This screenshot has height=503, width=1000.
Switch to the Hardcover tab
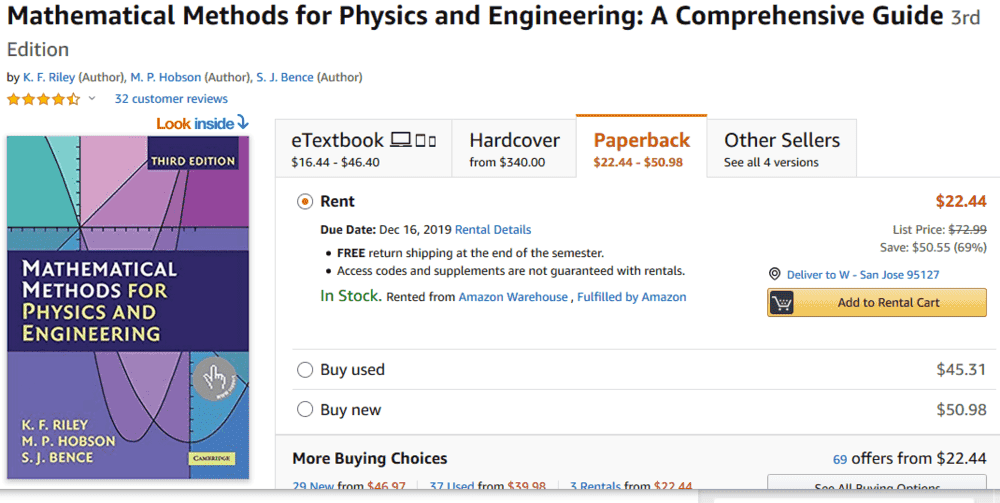[x=514, y=149]
